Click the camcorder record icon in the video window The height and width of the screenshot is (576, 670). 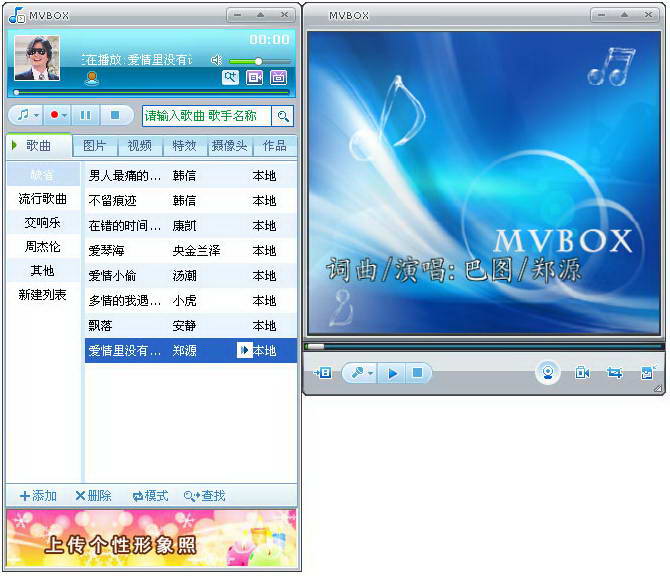click(582, 373)
